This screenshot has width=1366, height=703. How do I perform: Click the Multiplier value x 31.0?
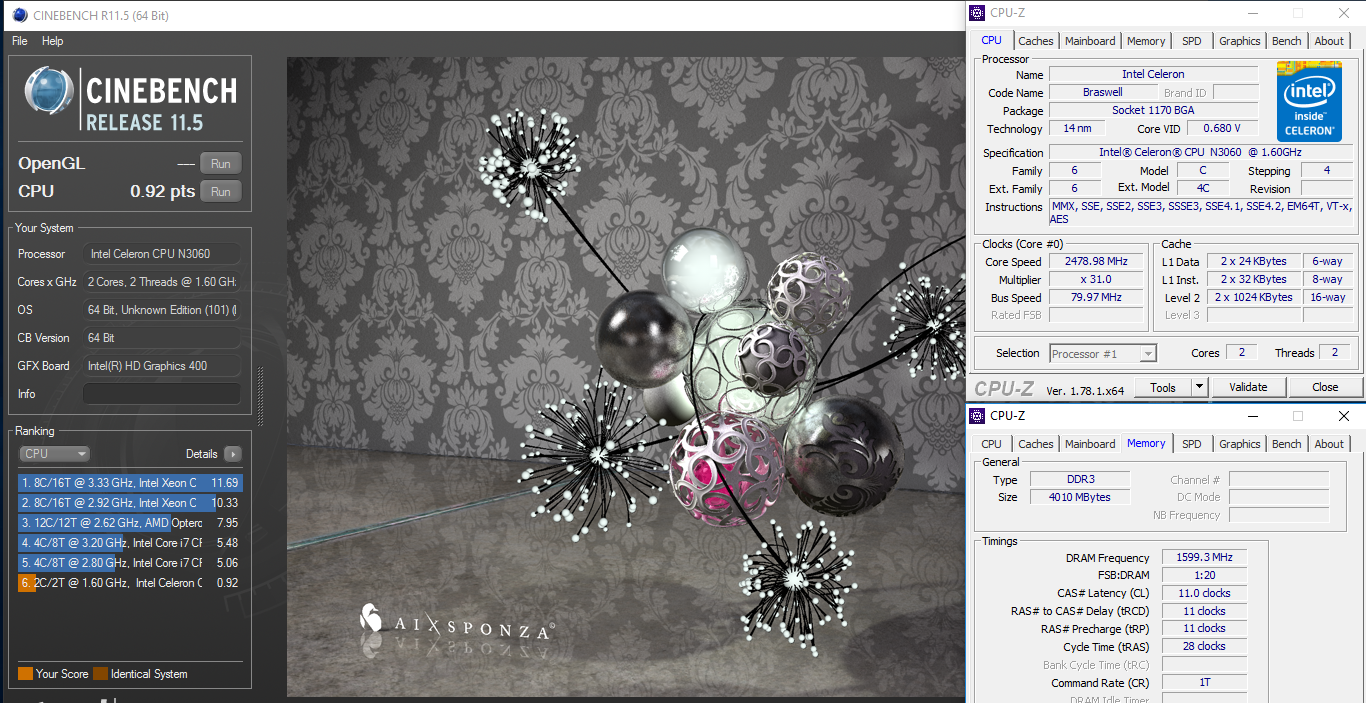(x=1096, y=280)
